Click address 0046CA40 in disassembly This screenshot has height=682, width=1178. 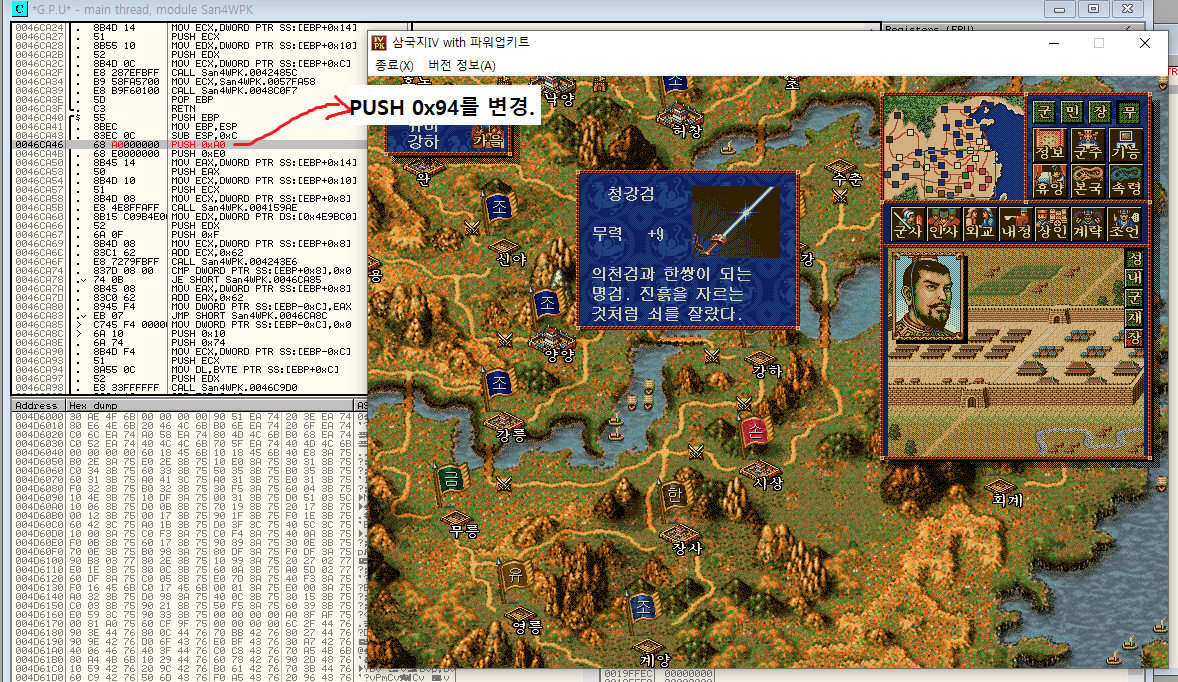point(39,117)
